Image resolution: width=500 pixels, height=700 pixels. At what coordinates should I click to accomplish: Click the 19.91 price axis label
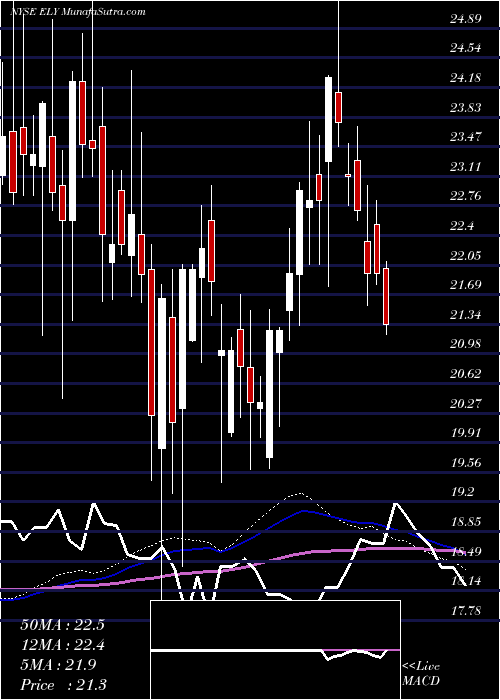coord(466,433)
